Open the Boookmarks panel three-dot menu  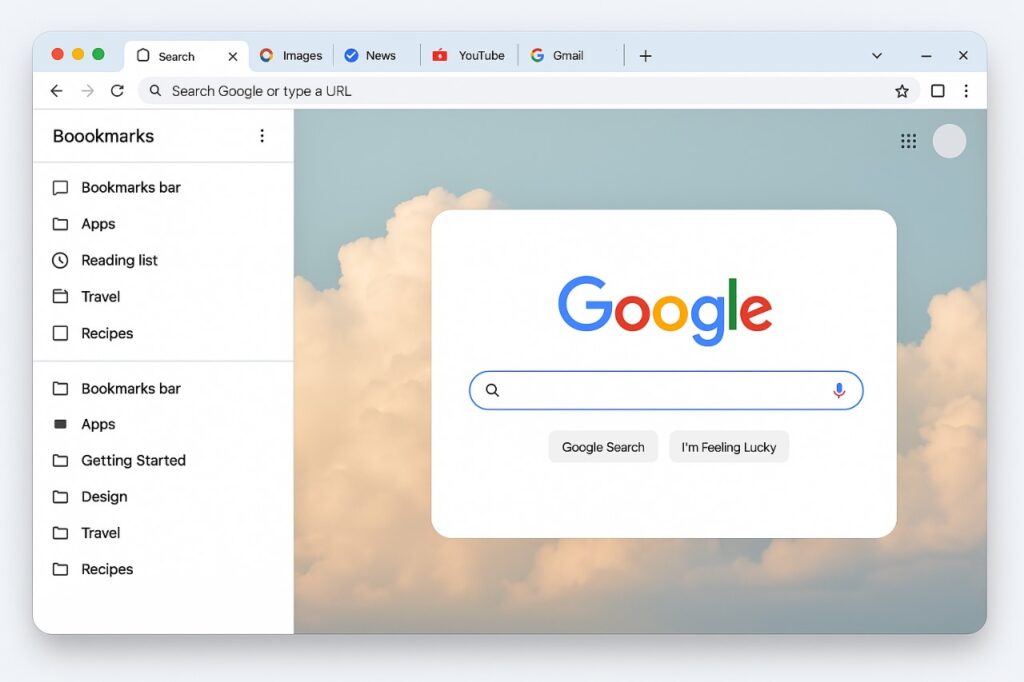click(262, 136)
